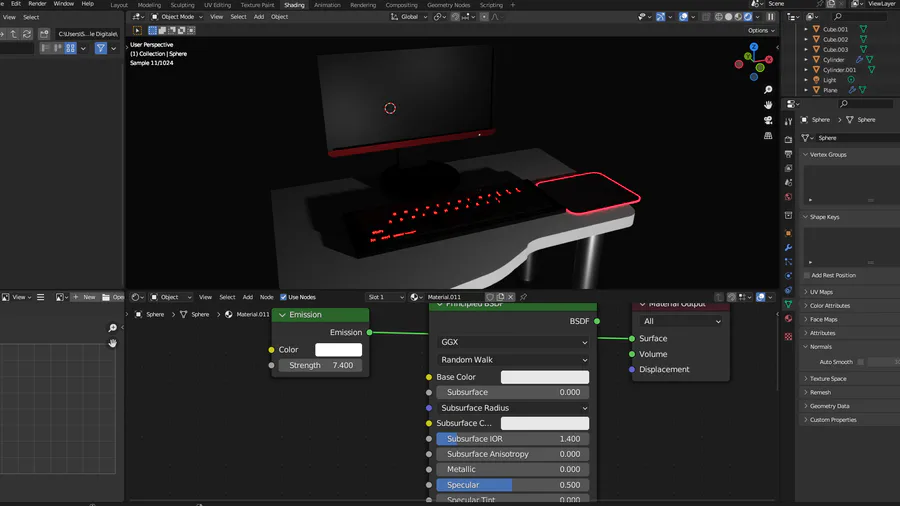Image resolution: width=900 pixels, height=506 pixels.
Task: Open the Global orientation dropdown
Action: [409, 17]
